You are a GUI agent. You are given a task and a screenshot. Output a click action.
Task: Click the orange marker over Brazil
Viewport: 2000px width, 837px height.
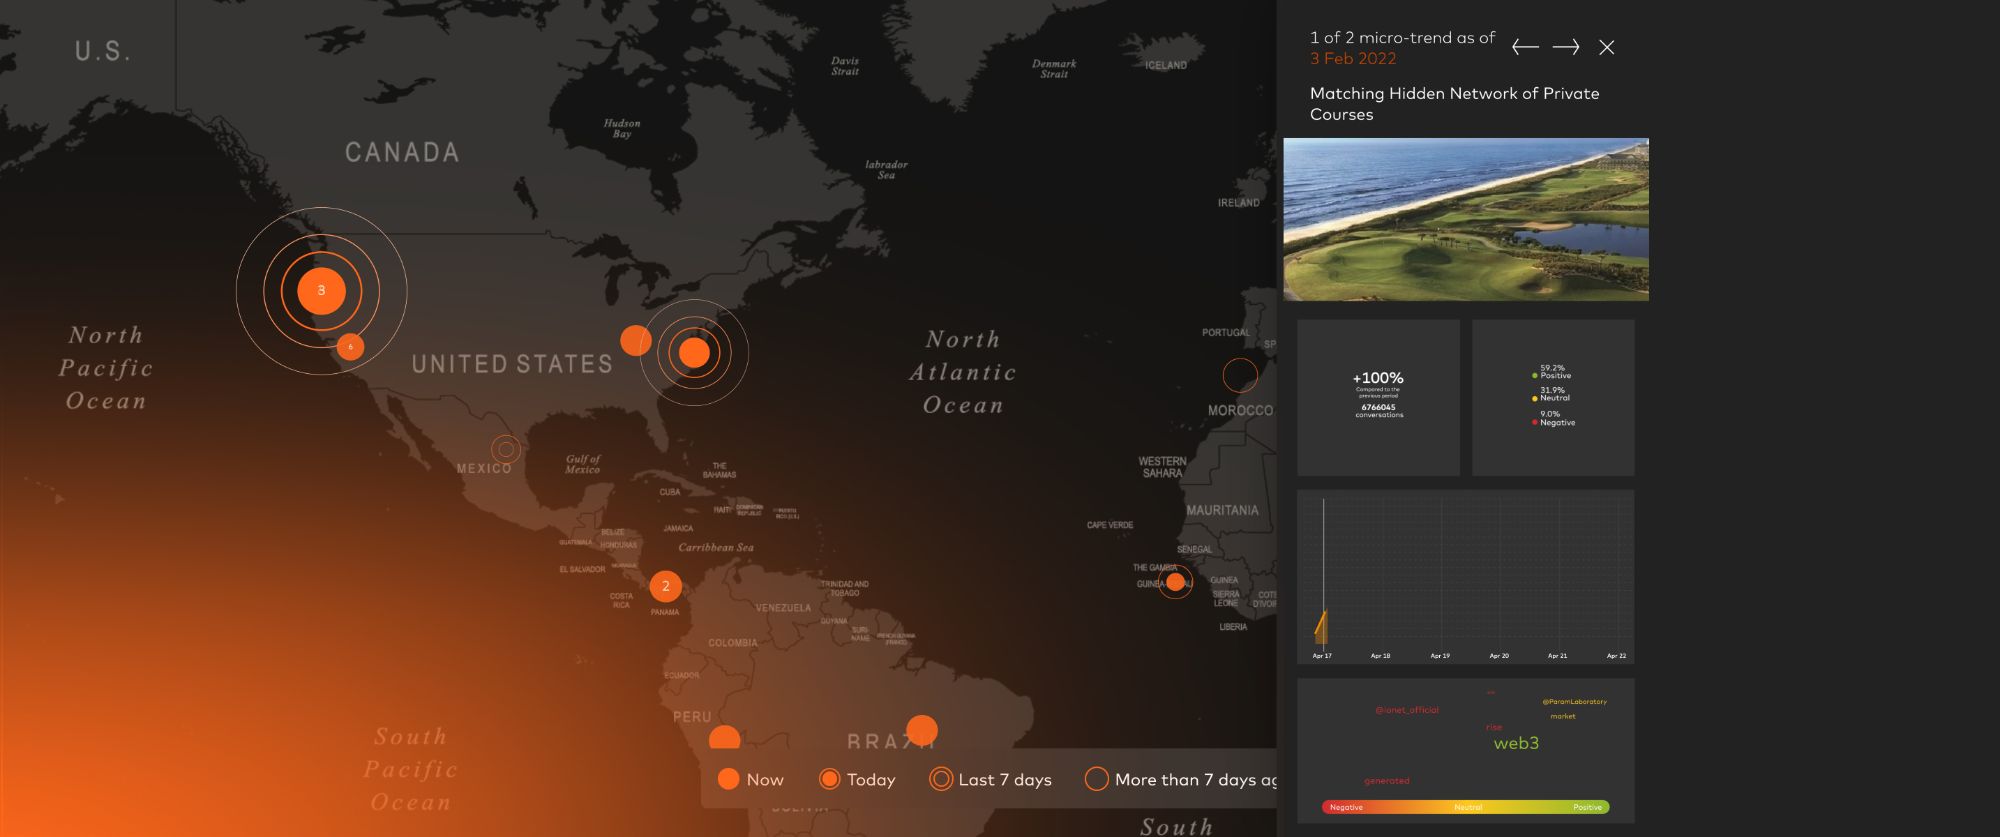[921, 730]
